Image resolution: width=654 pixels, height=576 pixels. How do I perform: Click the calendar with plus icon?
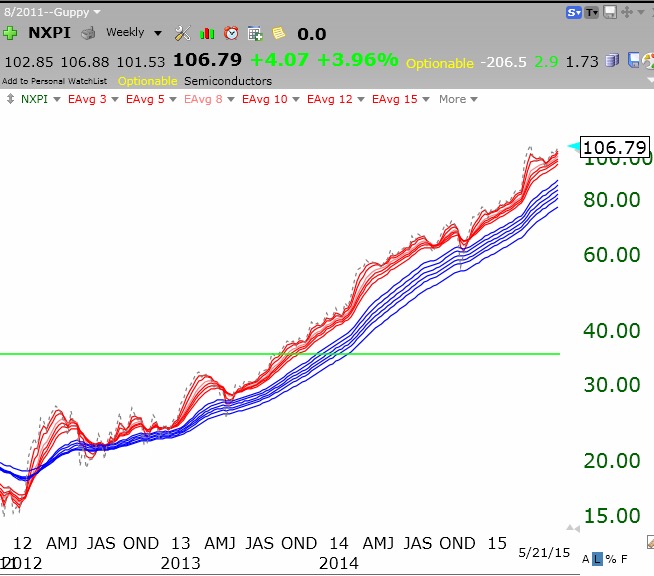pos(255,33)
